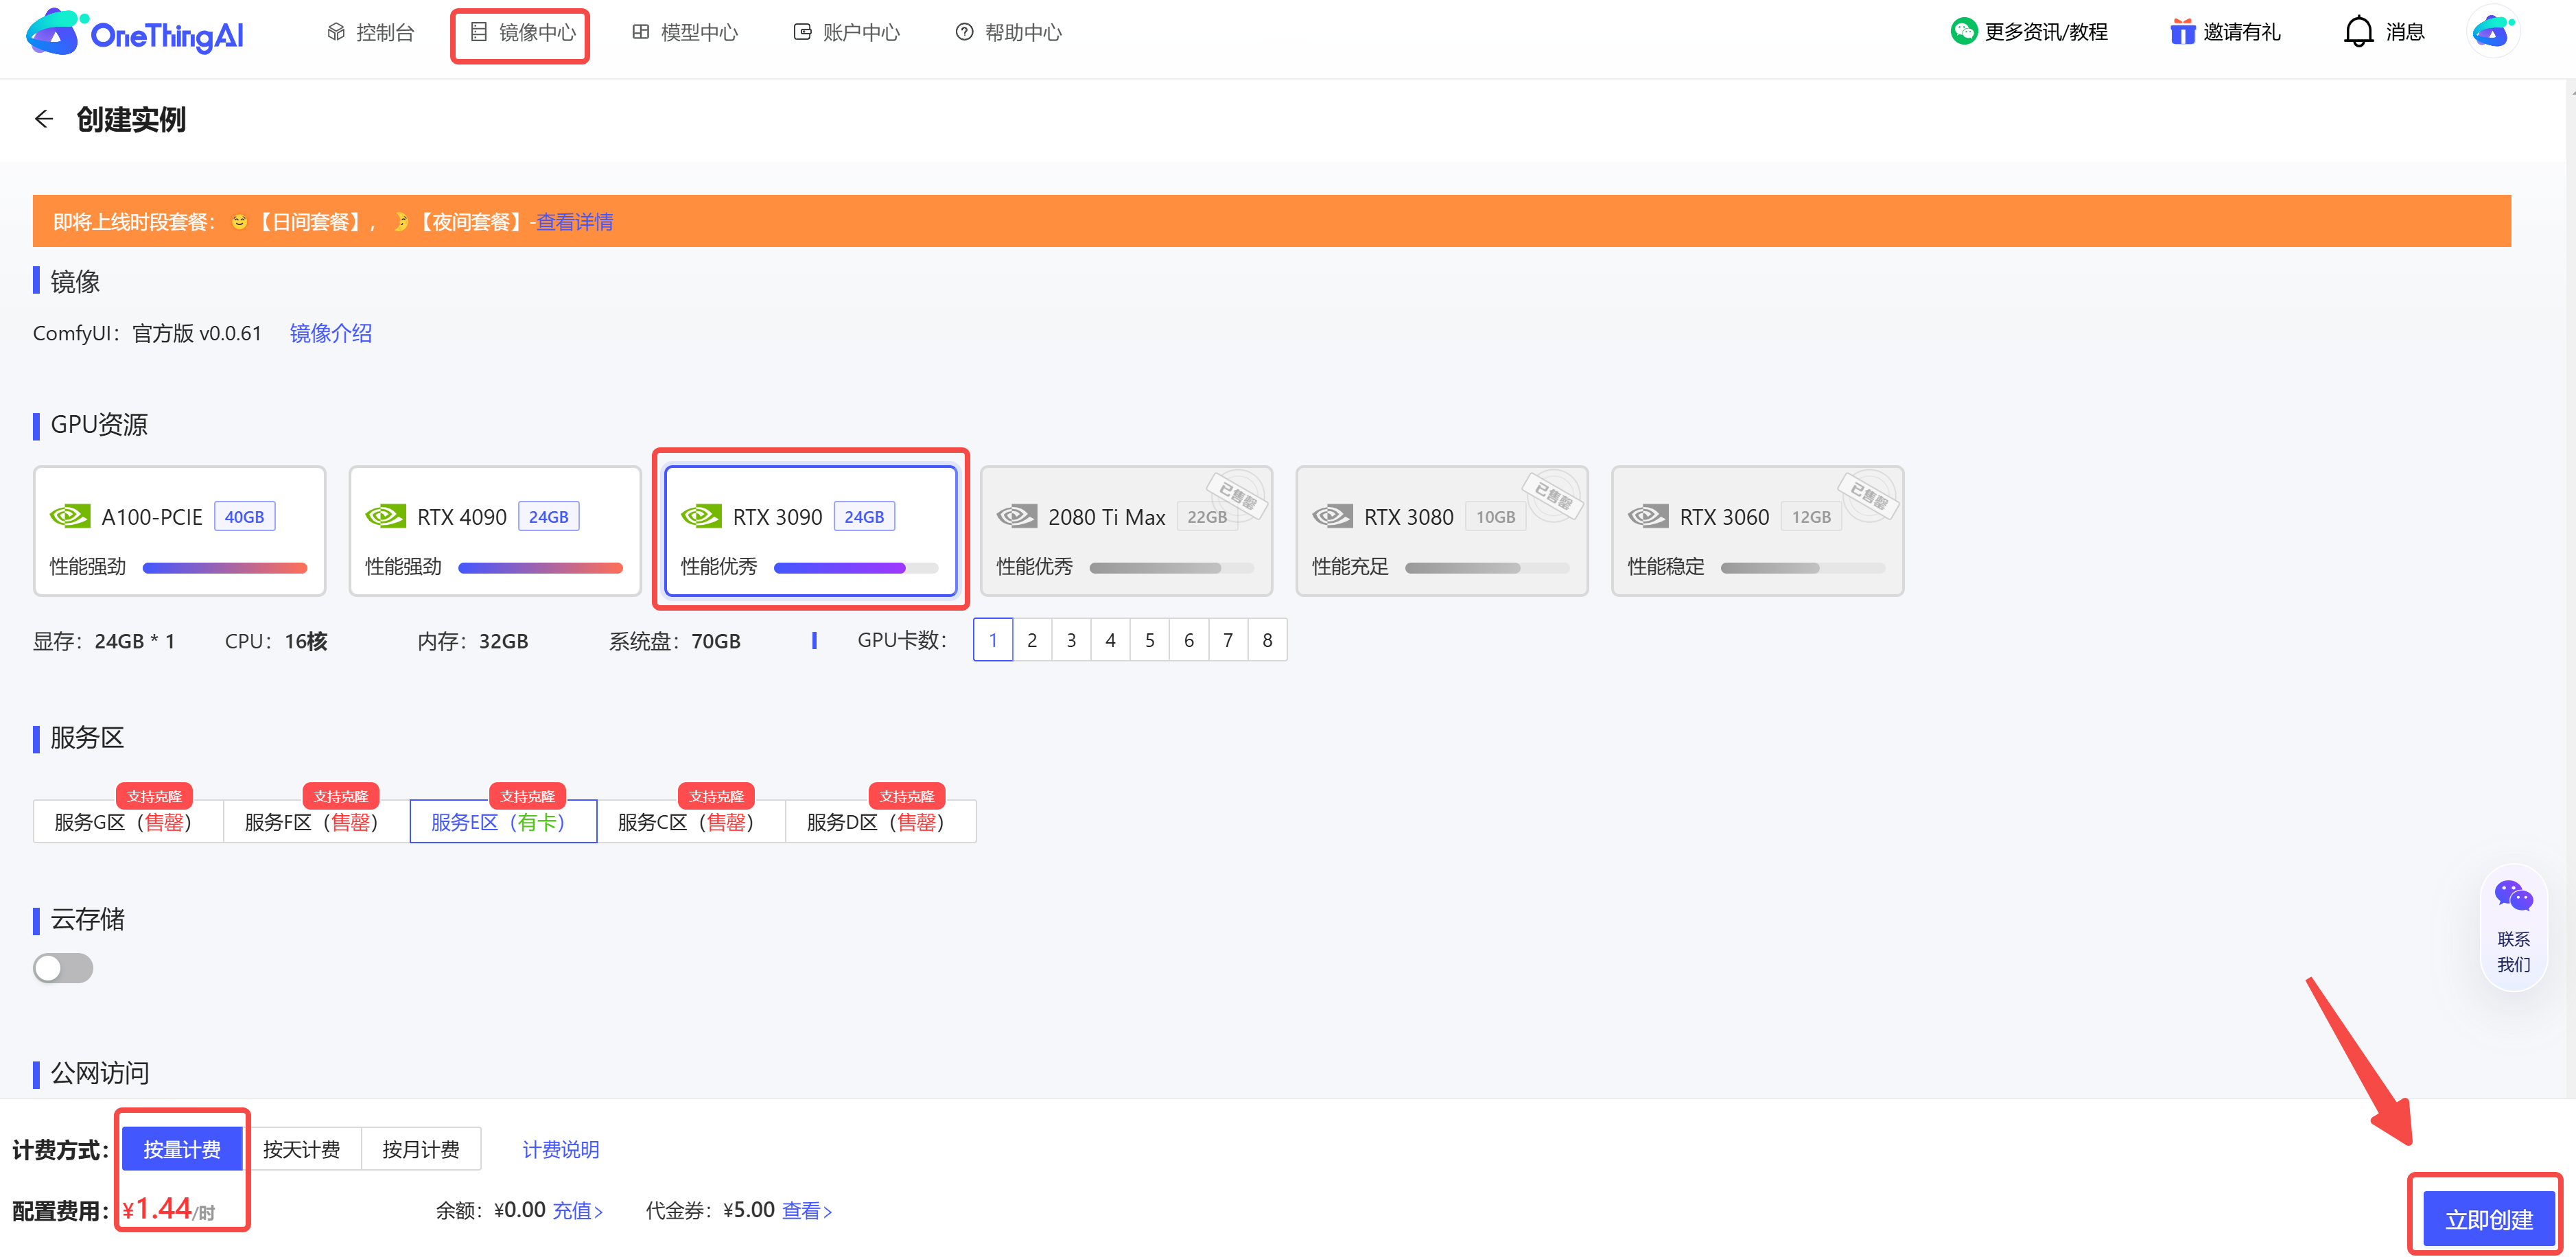
Task: Select the RTX 4090 GPU name
Action: click(x=462, y=517)
